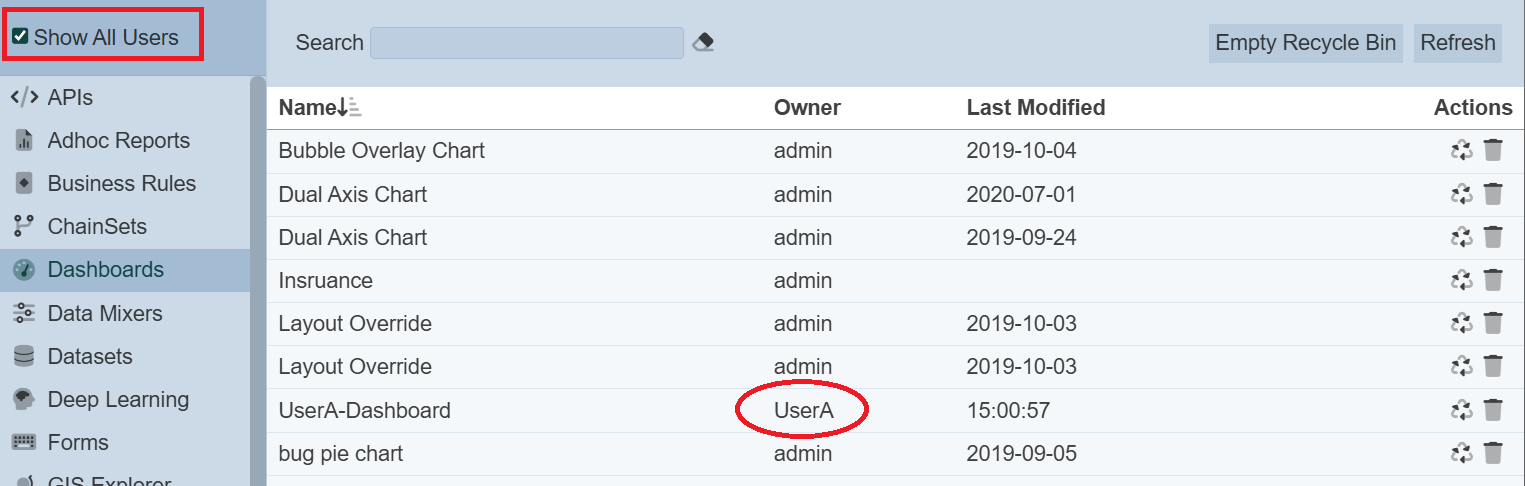Open Deep Learning in the sidebar
Screen dimensions: 1525x486
tap(118, 400)
